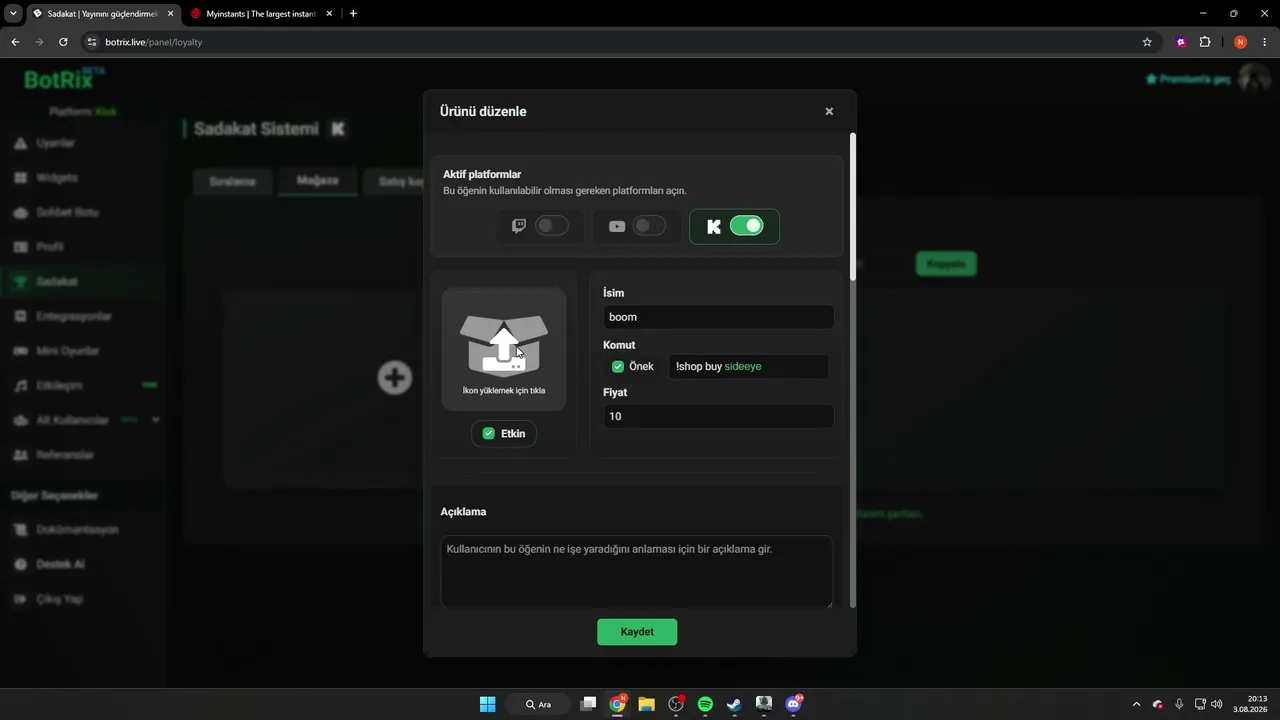
Task: Open the browser tab search dropdown
Action: [x=13, y=13]
